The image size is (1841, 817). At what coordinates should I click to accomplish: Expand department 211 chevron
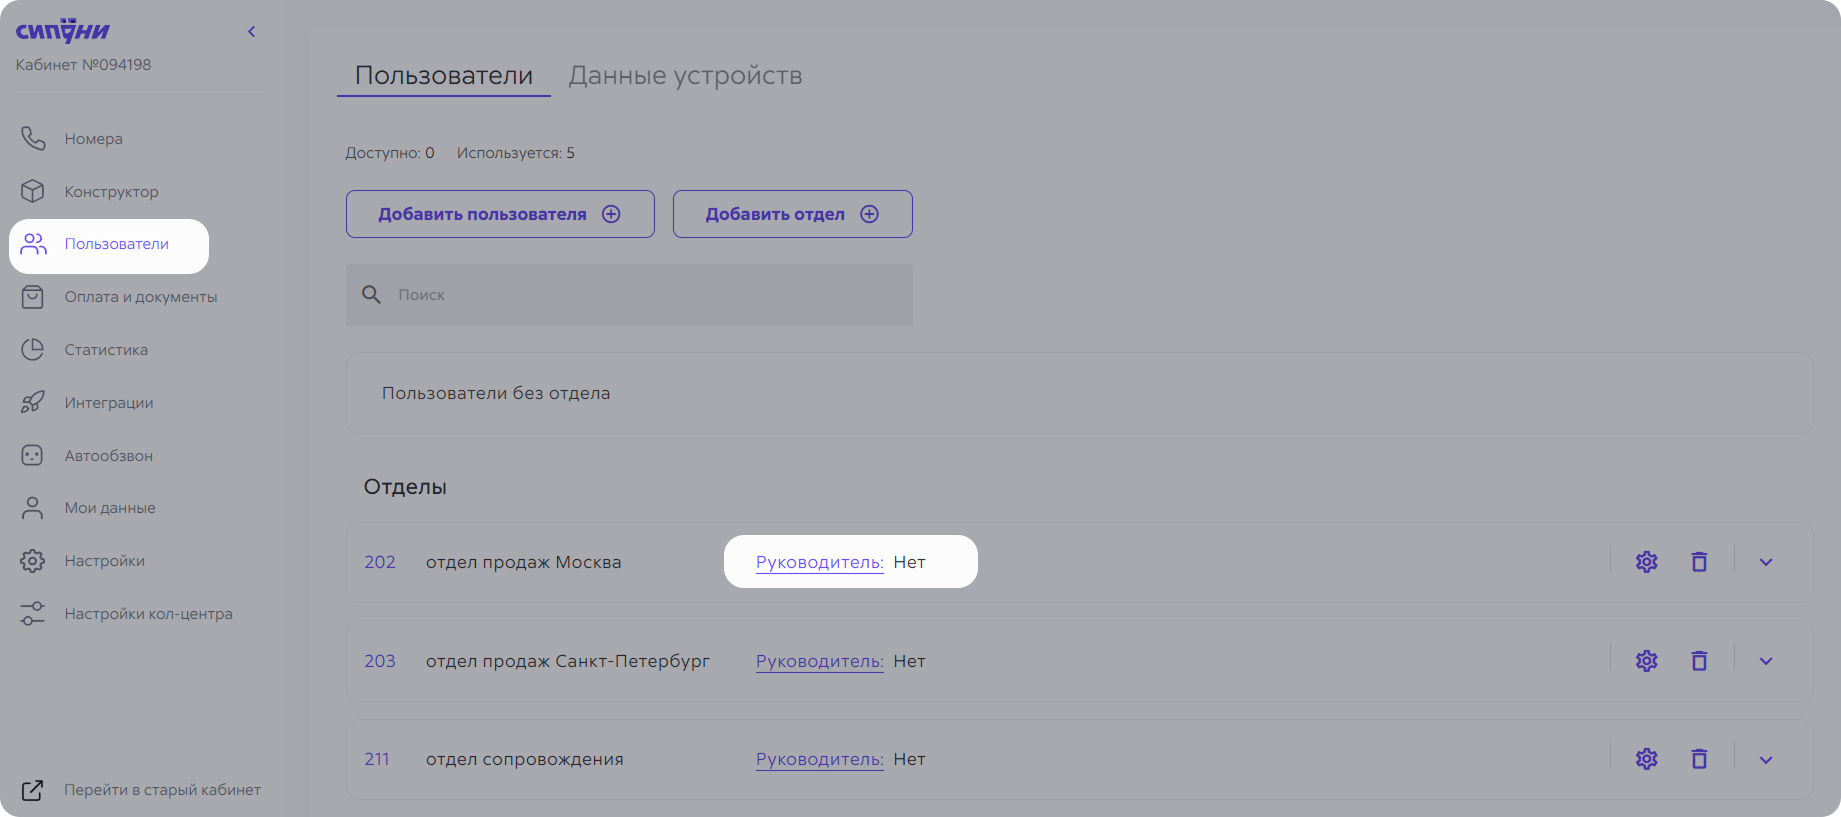click(1765, 760)
